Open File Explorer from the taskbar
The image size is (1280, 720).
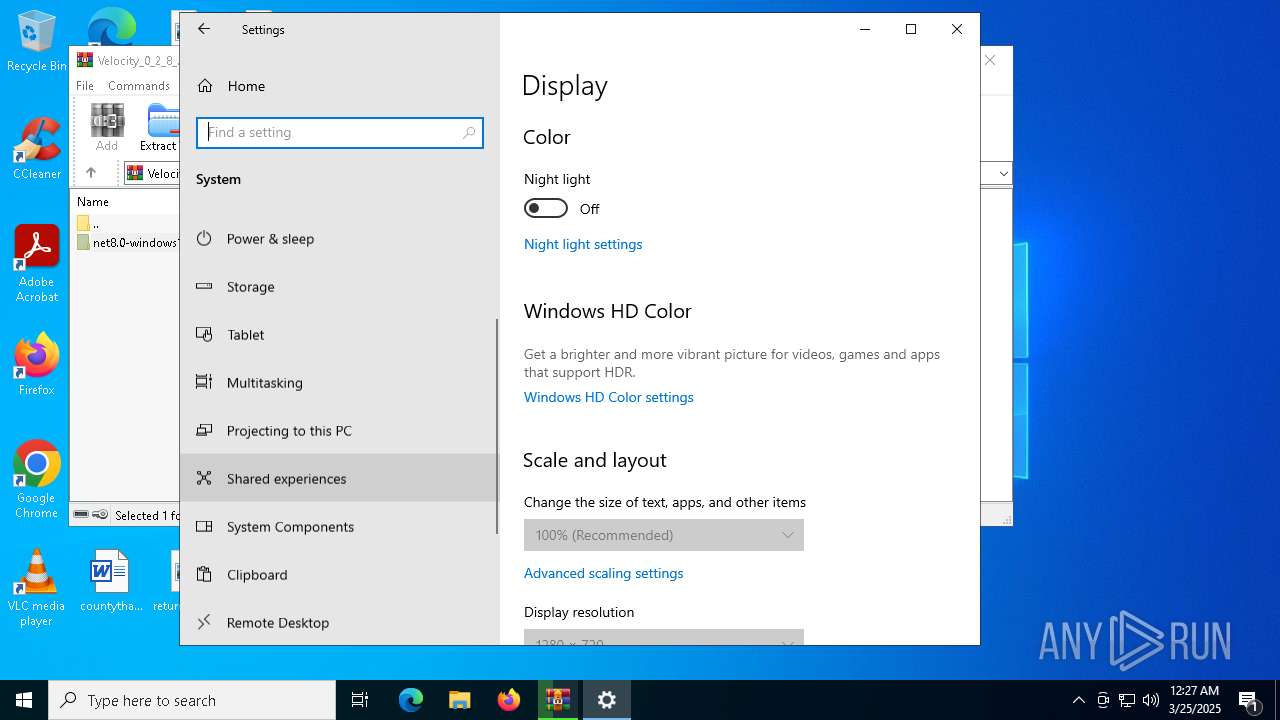coord(459,700)
